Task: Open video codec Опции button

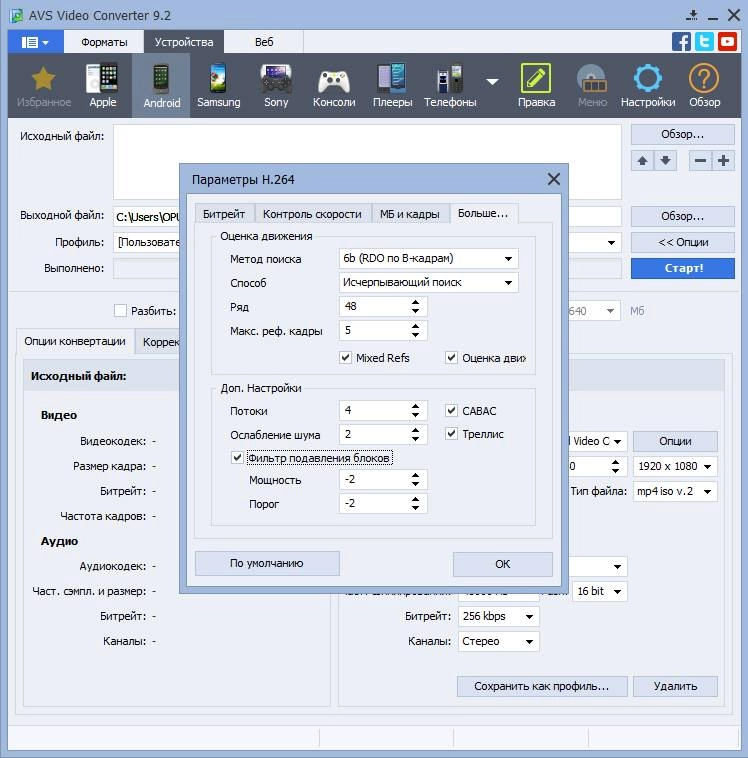Action: [x=675, y=441]
